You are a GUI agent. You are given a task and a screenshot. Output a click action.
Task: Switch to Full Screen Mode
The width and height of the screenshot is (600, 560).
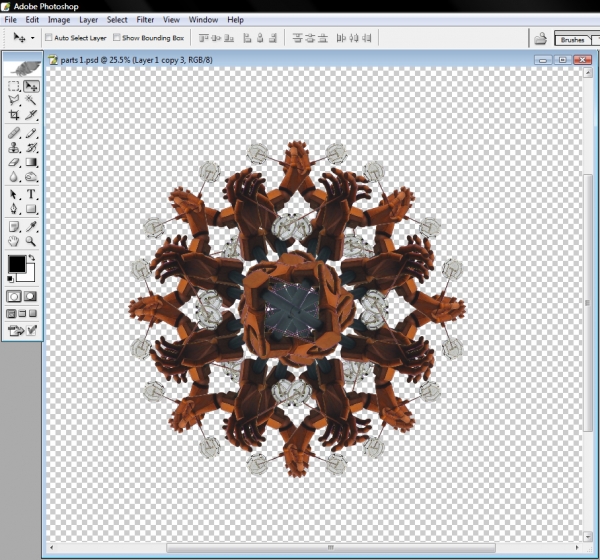coord(33,314)
